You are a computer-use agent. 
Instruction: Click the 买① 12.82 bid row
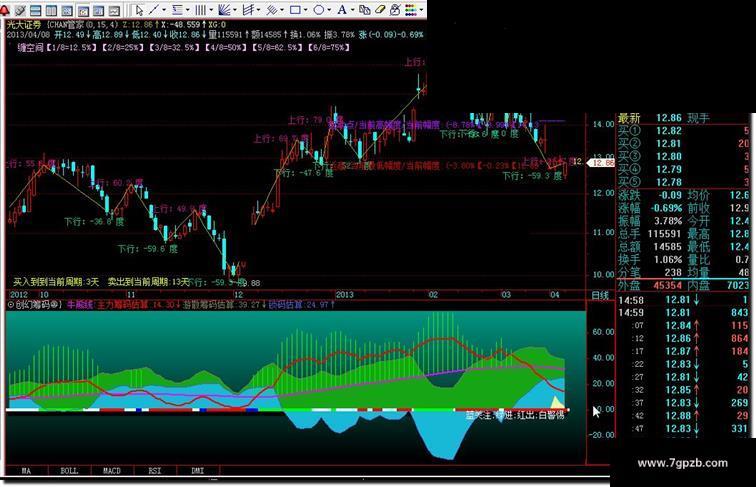683,131
